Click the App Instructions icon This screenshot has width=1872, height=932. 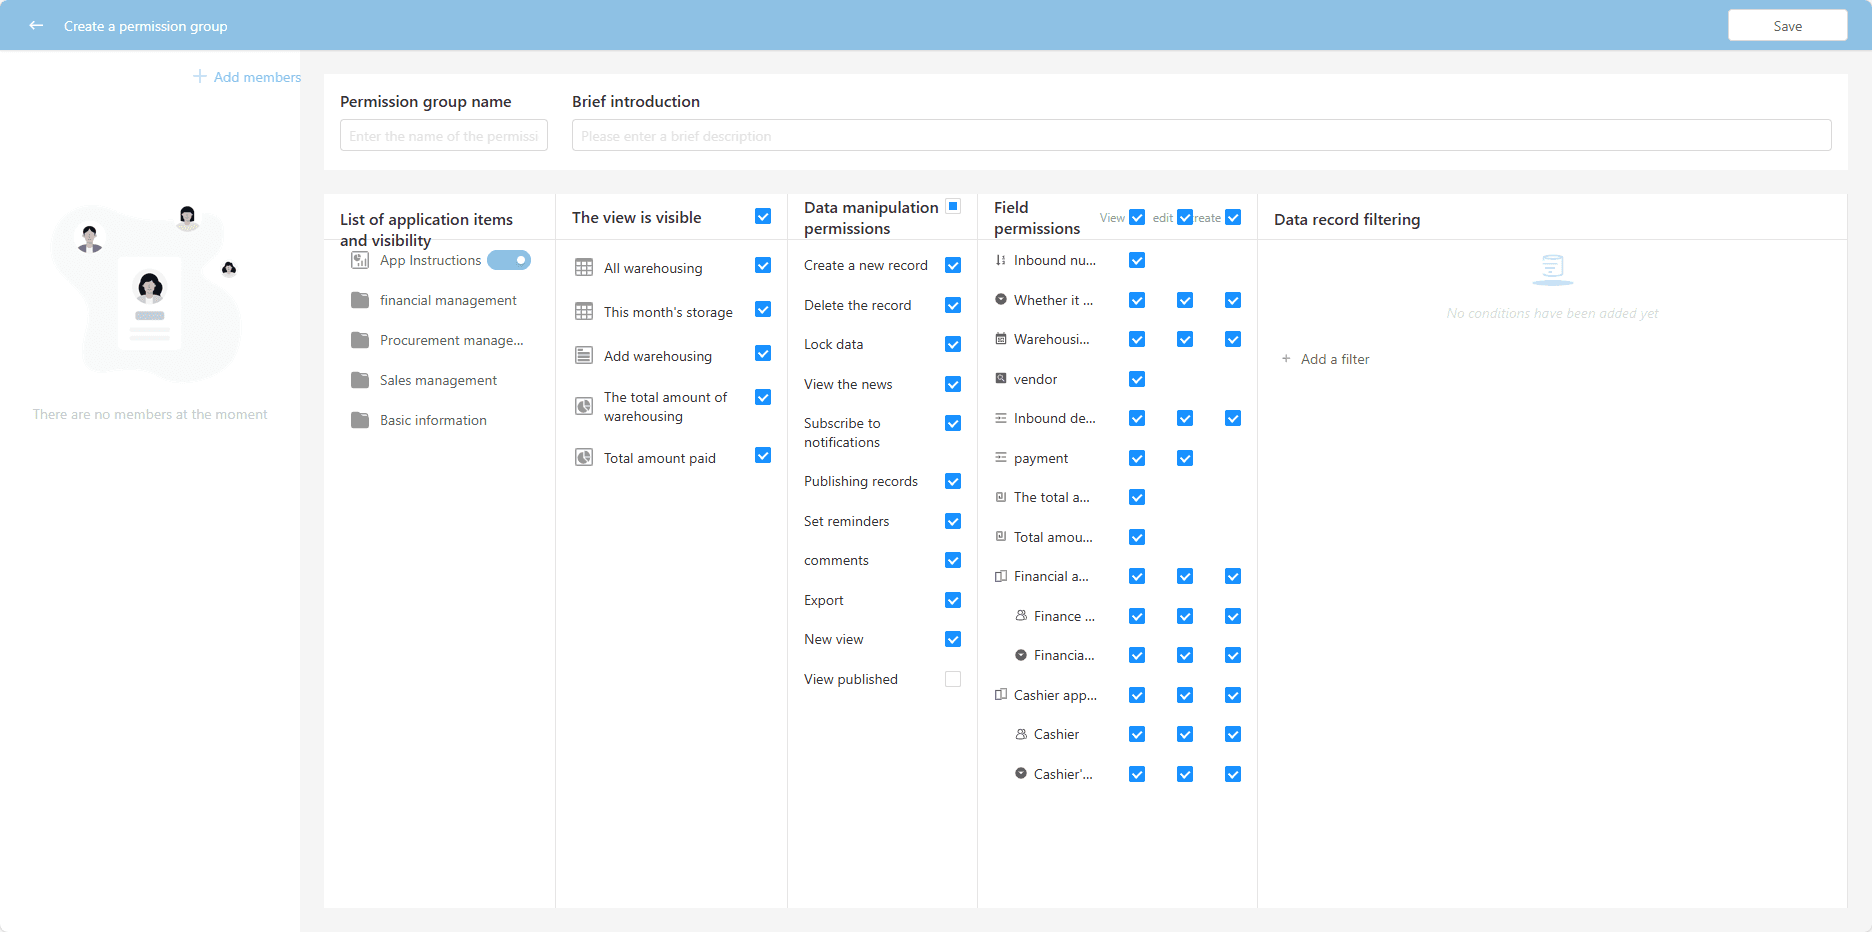pyautogui.click(x=360, y=260)
